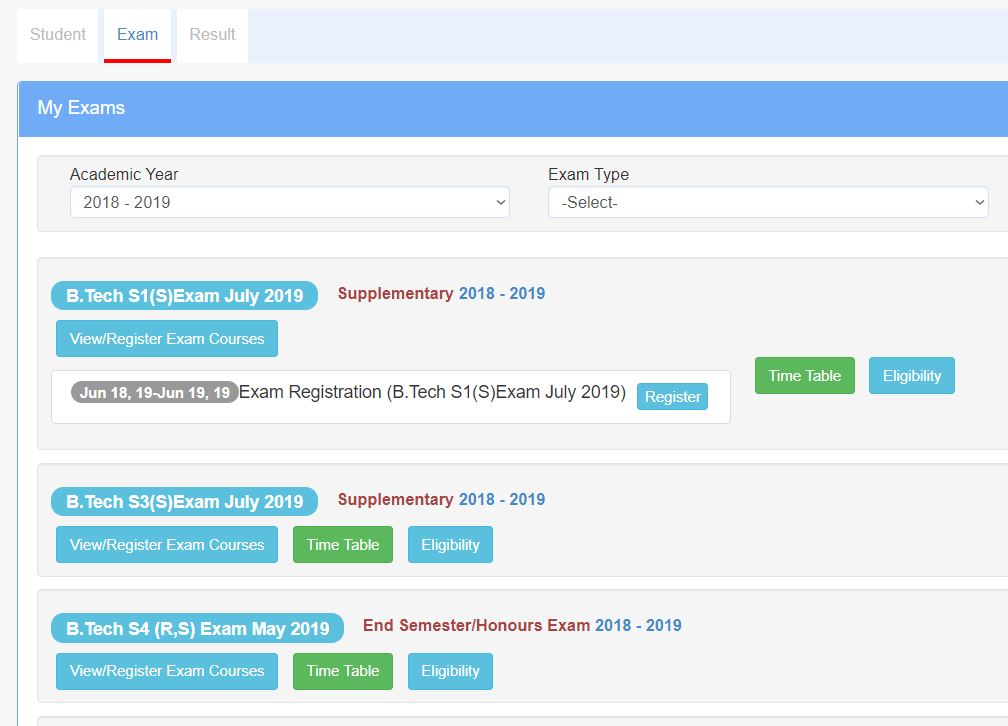Check Eligibility for B.Tech S1(S)Exam July 2019
The image size is (1008, 726).
[911, 375]
